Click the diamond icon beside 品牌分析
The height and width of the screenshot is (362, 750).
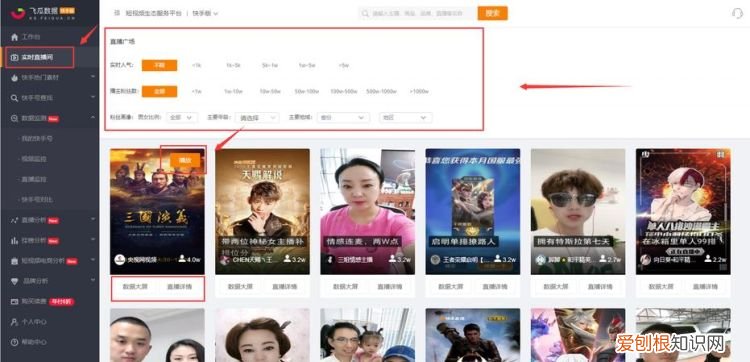[x=14, y=281]
